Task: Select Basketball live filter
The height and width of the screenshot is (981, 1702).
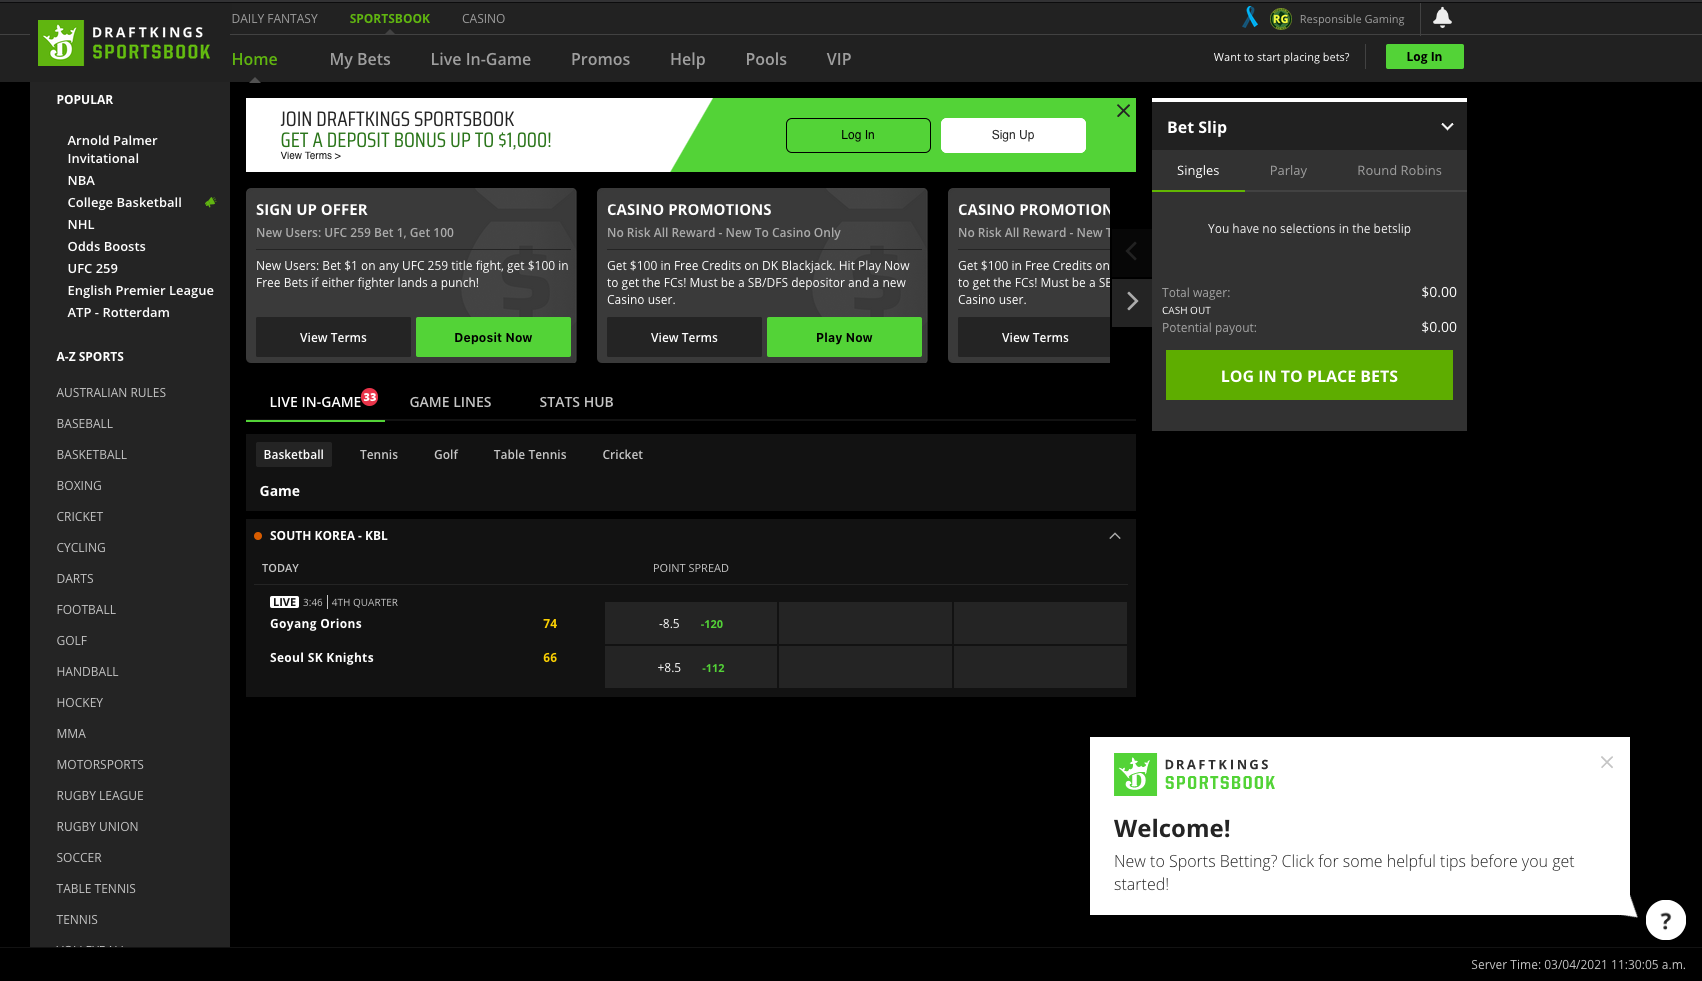Action: pos(294,455)
